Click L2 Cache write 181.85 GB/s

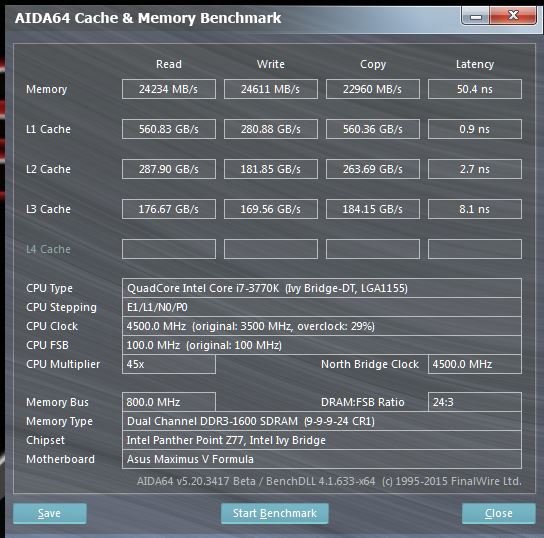pos(271,169)
